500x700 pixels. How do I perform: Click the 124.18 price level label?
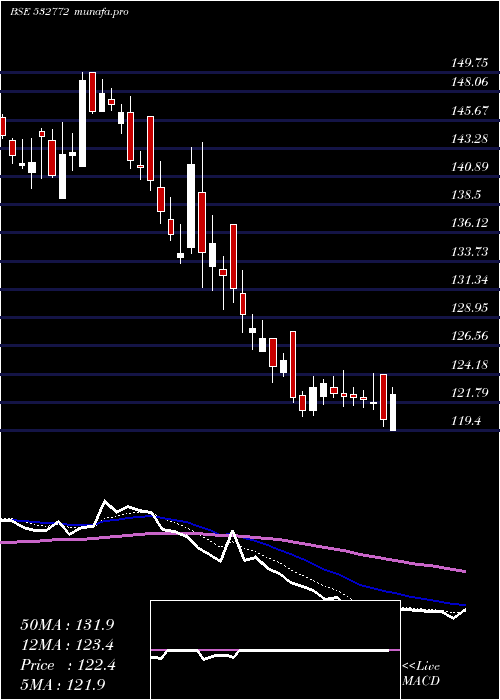[470, 365]
